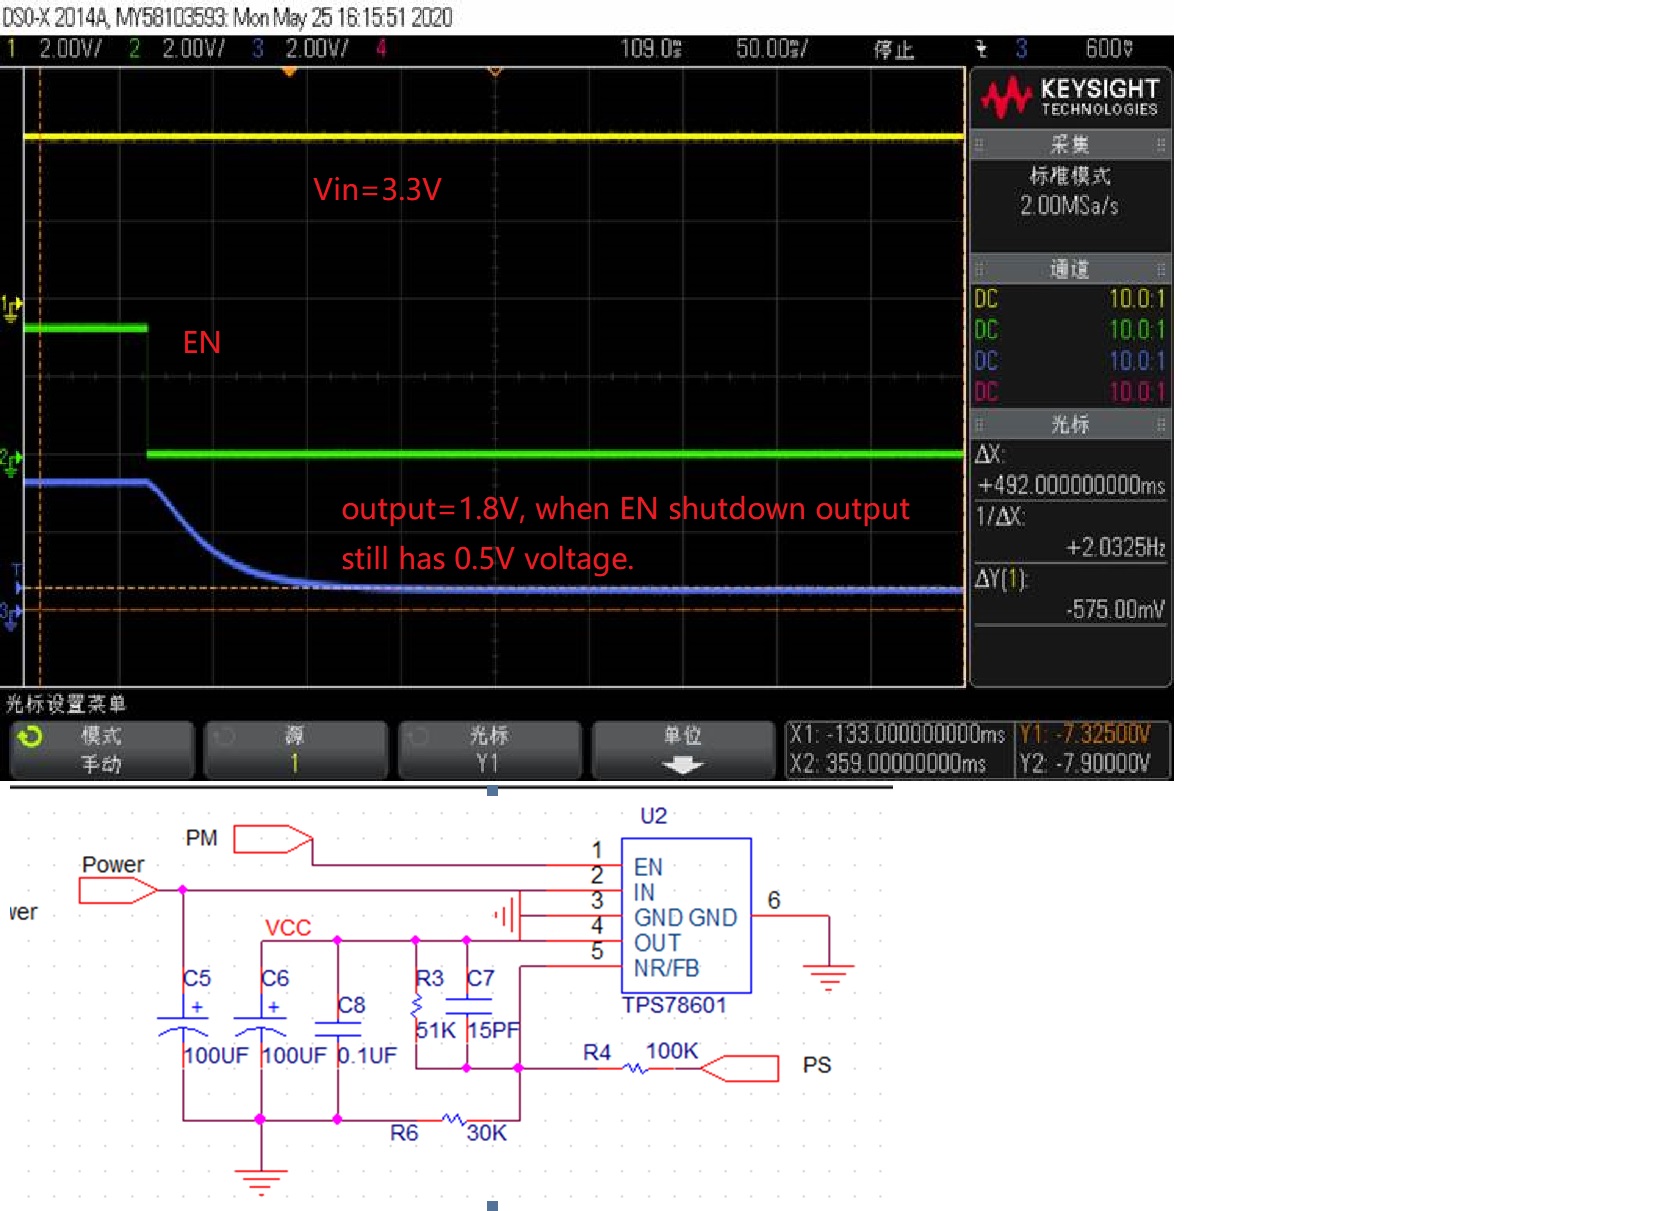Click the 采集 acquisition panel header
This screenshot has width=1655, height=1211.
coord(1070,144)
